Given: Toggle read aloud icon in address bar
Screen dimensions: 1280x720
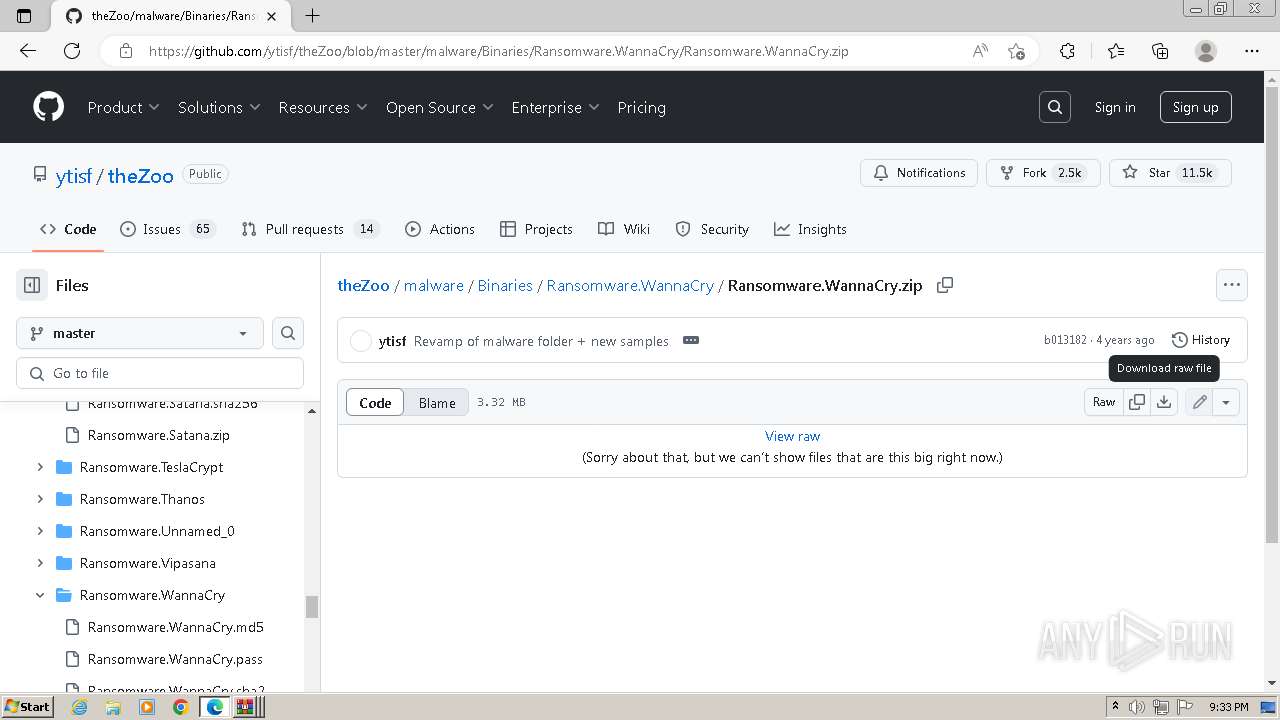Looking at the screenshot, I should tap(980, 51).
